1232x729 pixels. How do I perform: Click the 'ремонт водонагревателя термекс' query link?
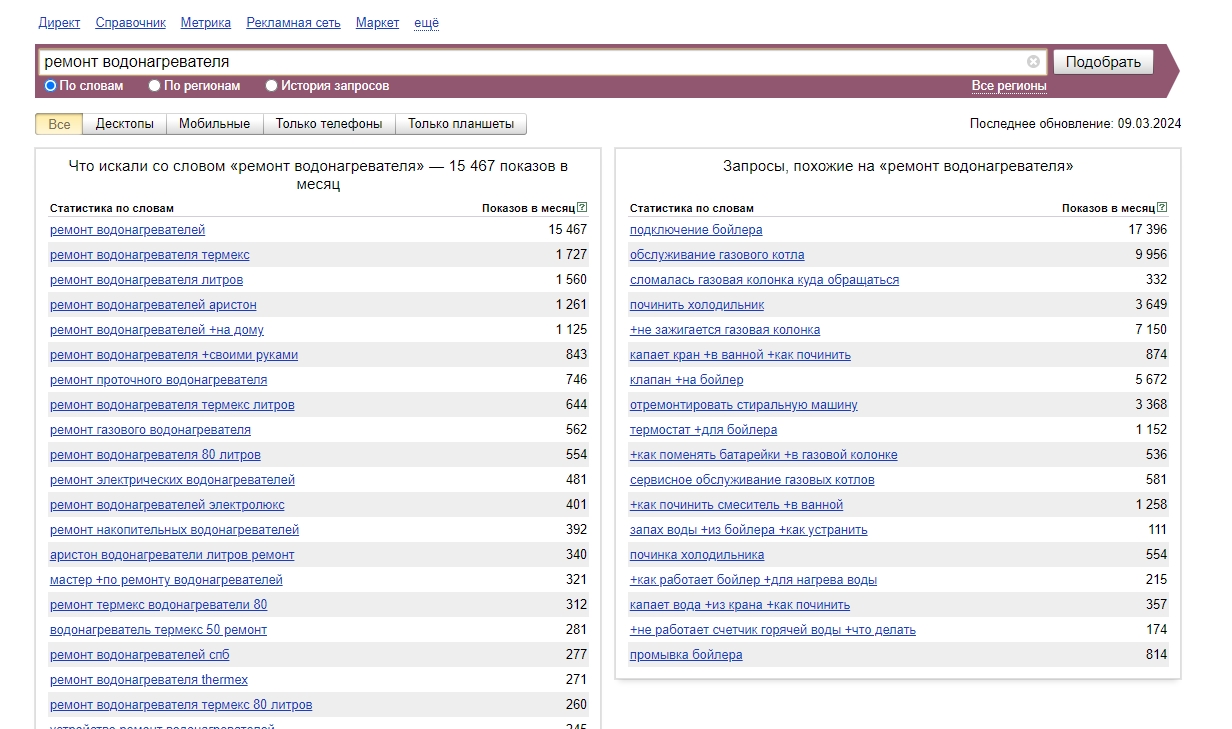(x=150, y=255)
